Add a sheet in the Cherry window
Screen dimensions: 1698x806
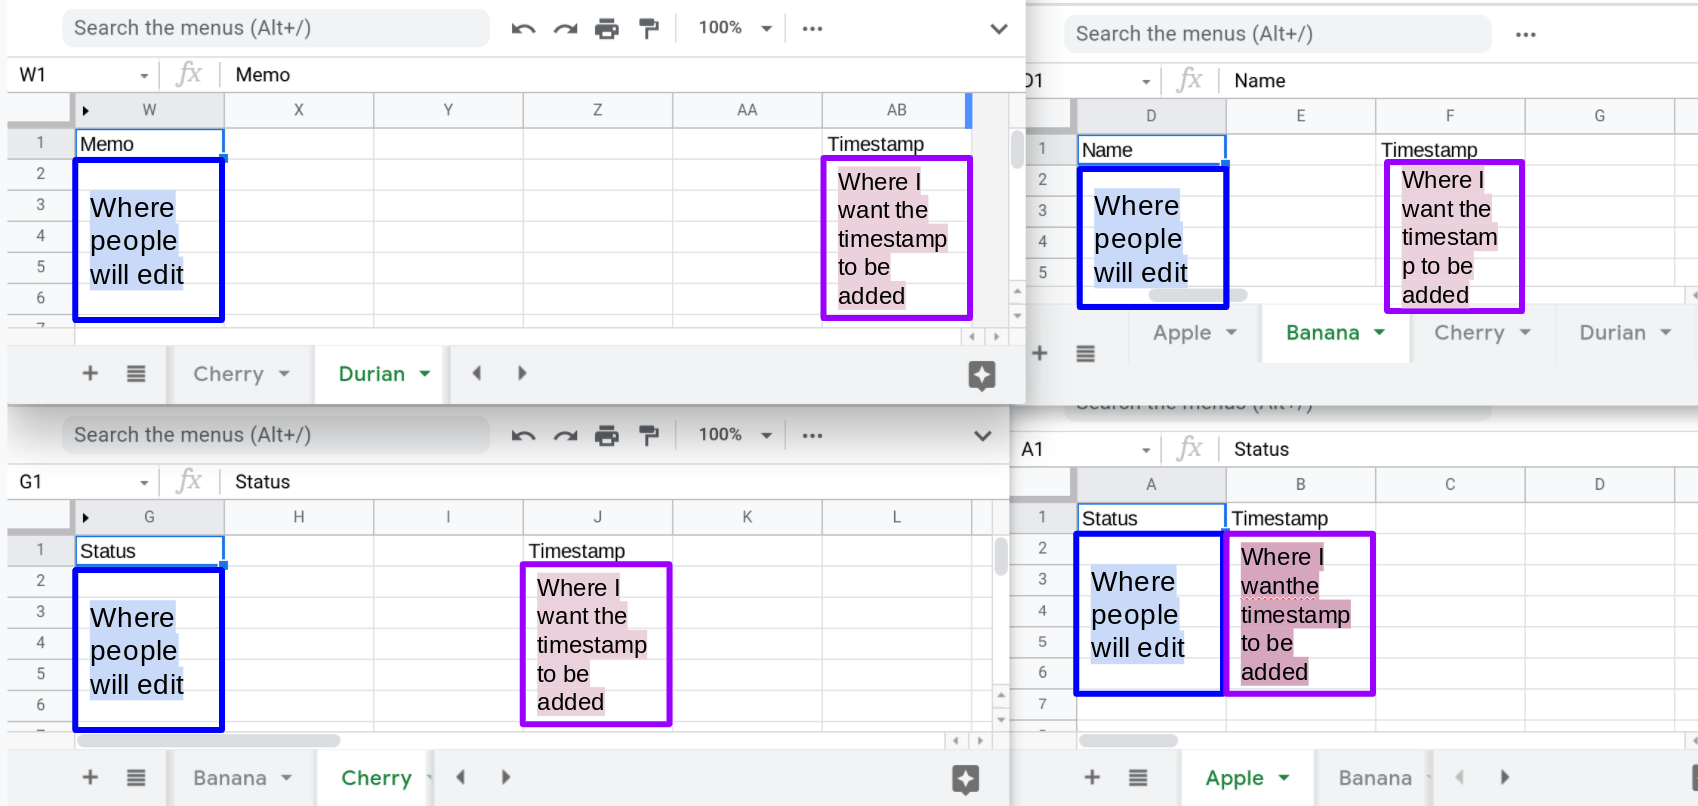coord(90,777)
